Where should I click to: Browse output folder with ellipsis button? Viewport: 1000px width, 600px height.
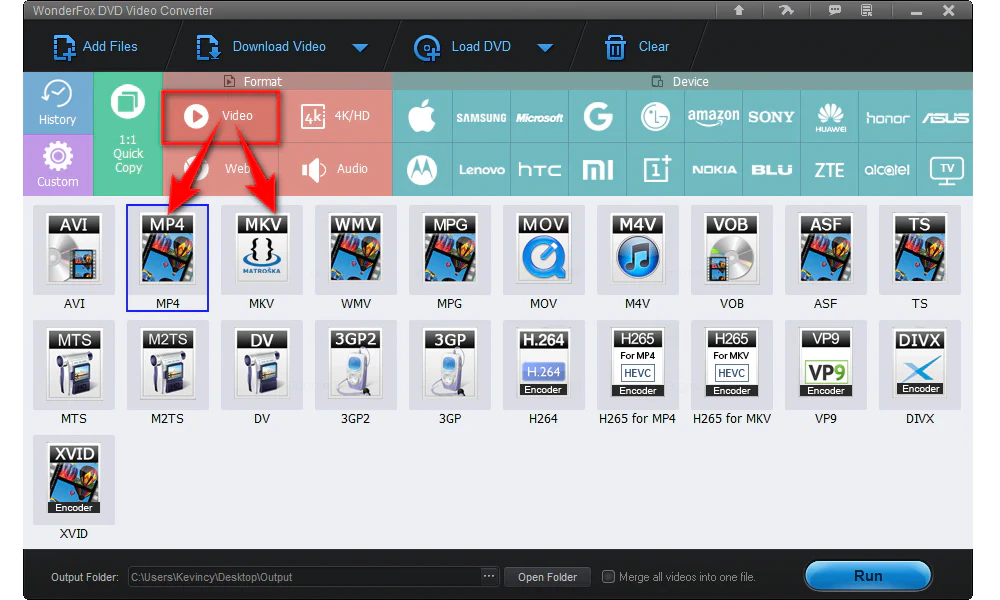(x=489, y=576)
